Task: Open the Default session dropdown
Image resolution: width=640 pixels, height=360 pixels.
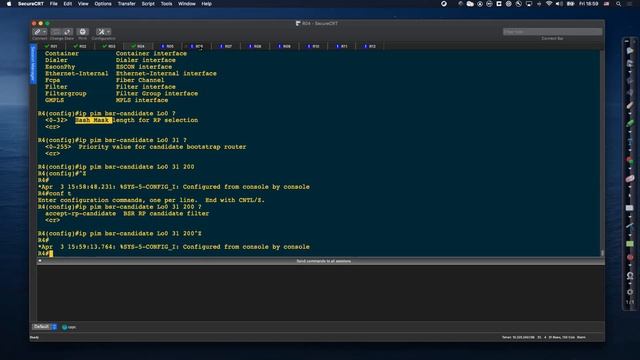Action: pyautogui.click(x=44, y=327)
